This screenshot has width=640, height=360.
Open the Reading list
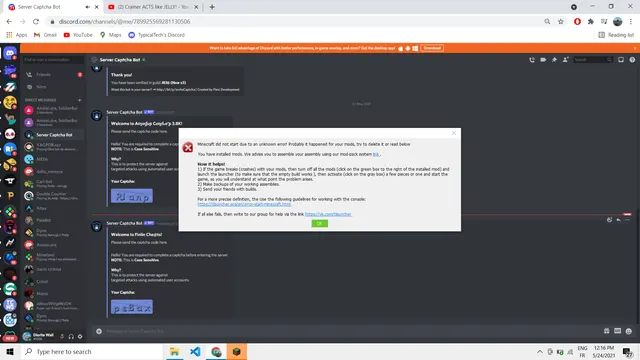click(x=616, y=35)
